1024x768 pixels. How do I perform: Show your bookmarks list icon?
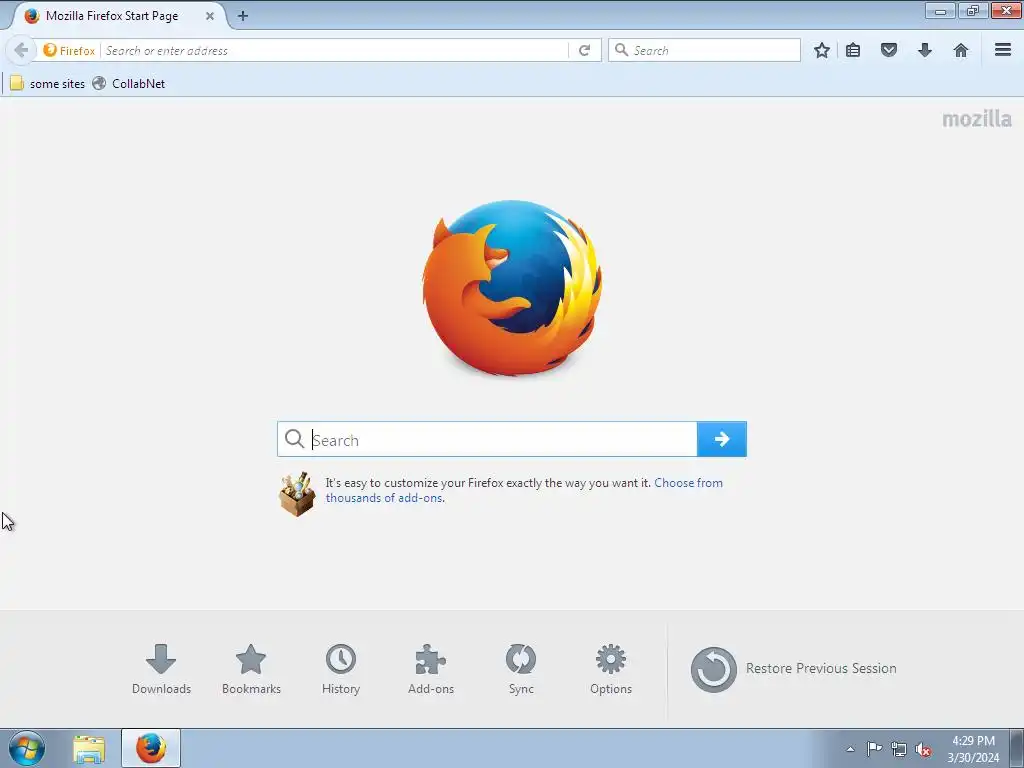pos(853,50)
